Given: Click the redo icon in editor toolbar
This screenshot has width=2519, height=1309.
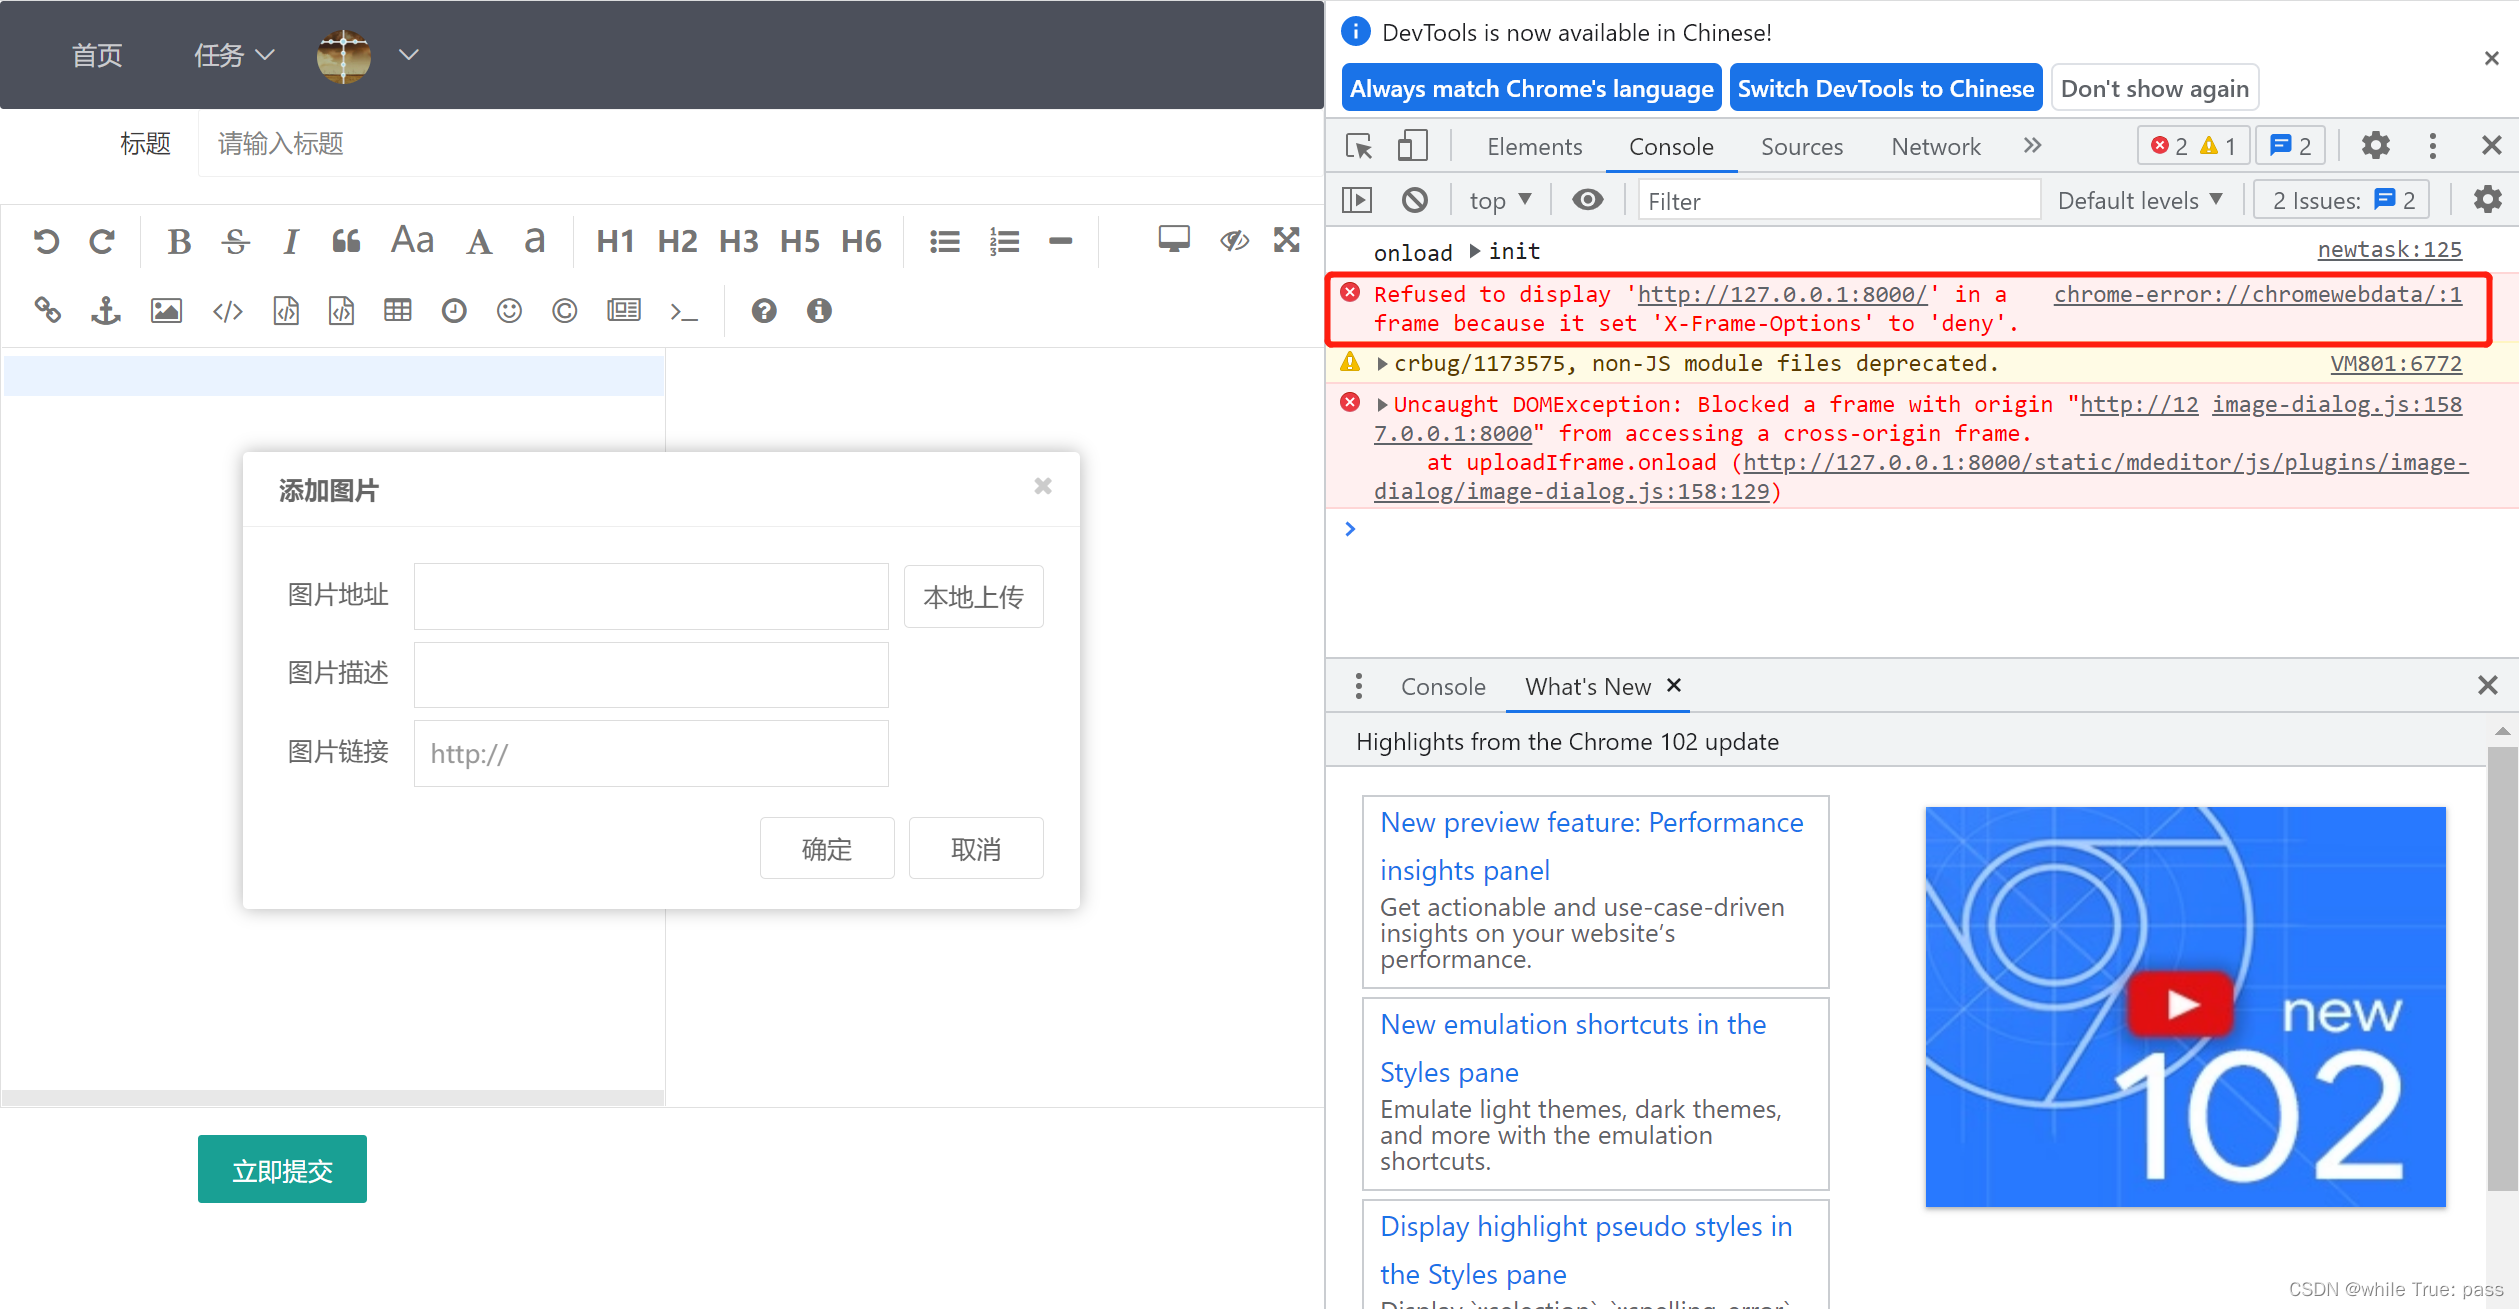Looking at the screenshot, I should (102, 241).
